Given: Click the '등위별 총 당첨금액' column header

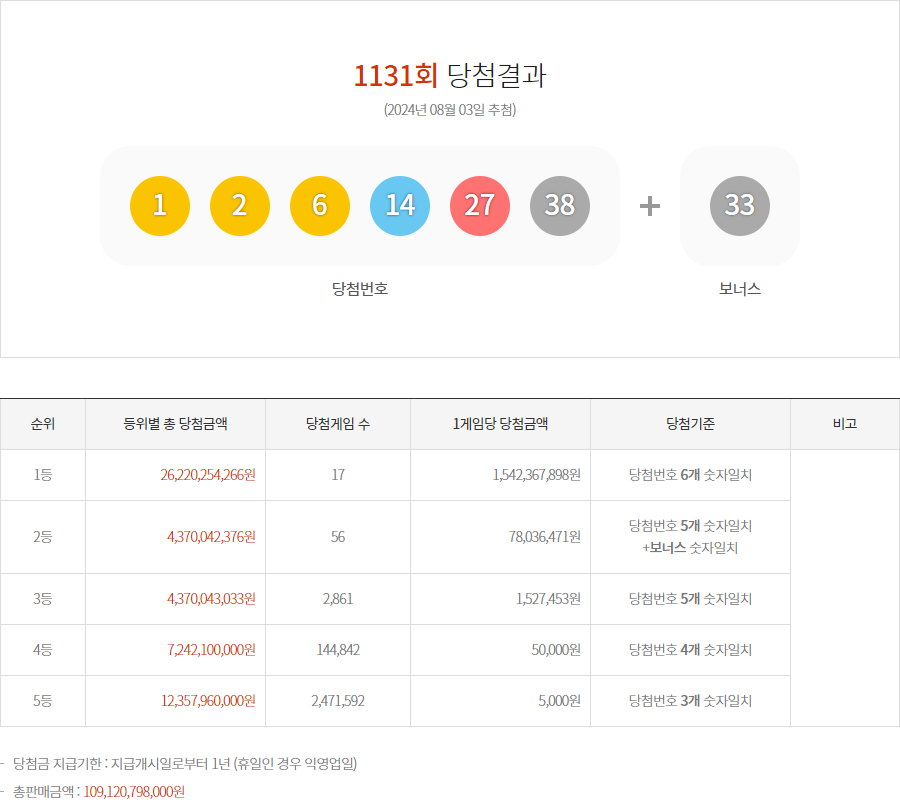Looking at the screenshot, I should click(x=175, y=424).
